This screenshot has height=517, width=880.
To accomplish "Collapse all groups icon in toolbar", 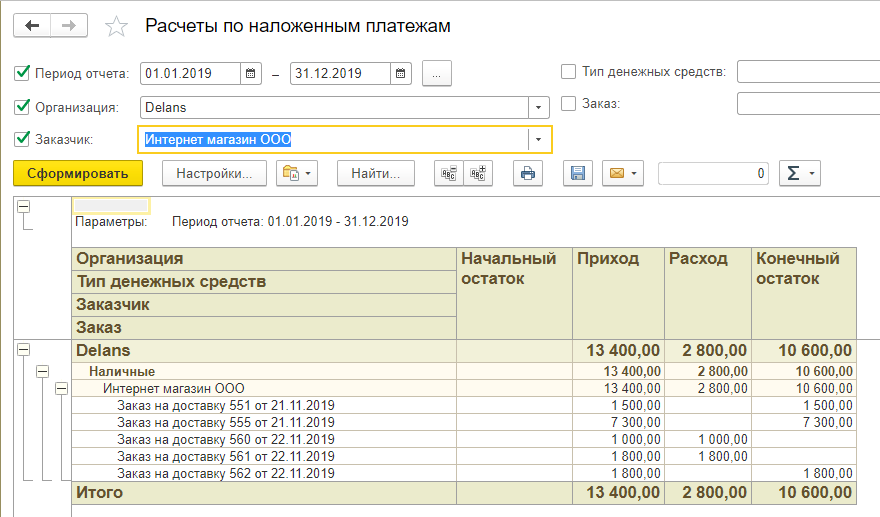I will pyautogui.click(x=449, y=173).
